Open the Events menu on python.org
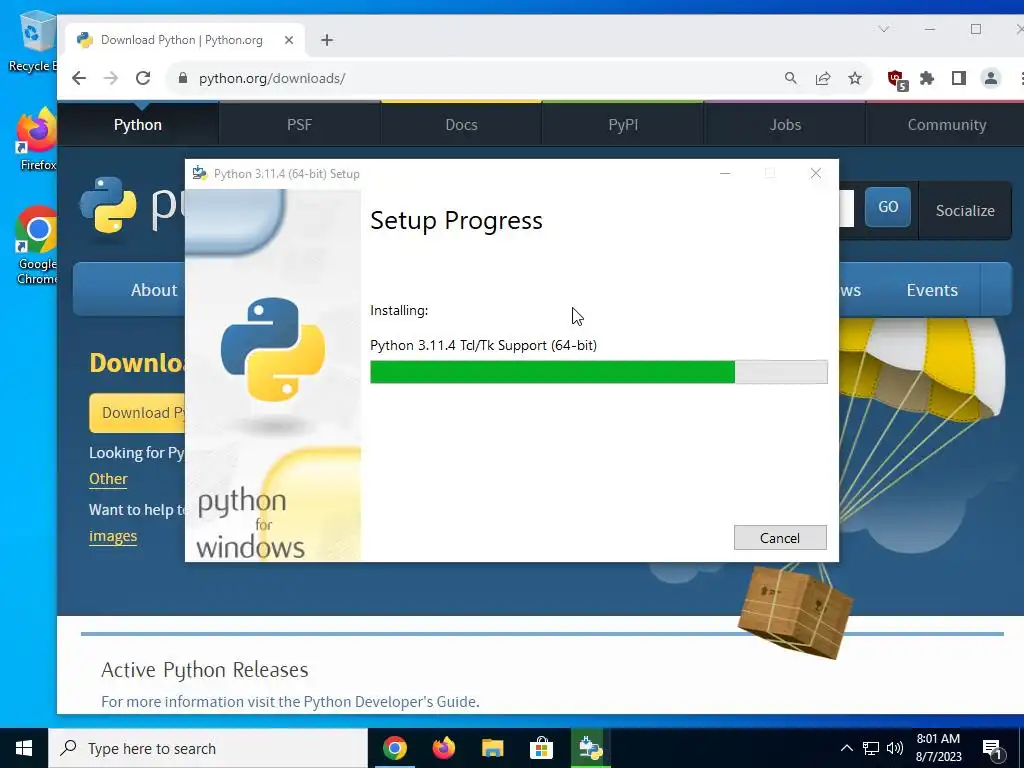This screenshot has width=1024, height=768. [x=932, y=290]
